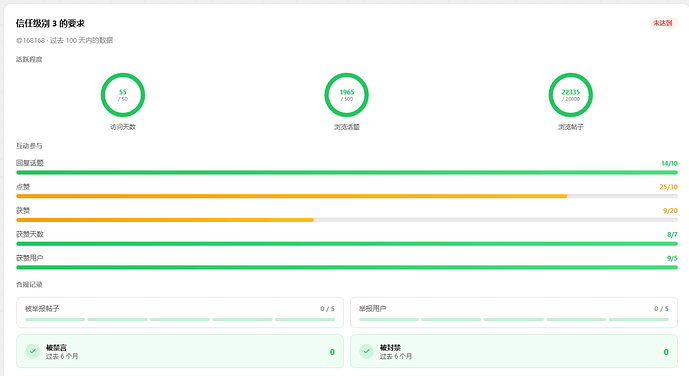Image resolution: width=689 pixels, height=376 pixels.
Task: Click the 获赞天数 label
Action: click(30, 234)
